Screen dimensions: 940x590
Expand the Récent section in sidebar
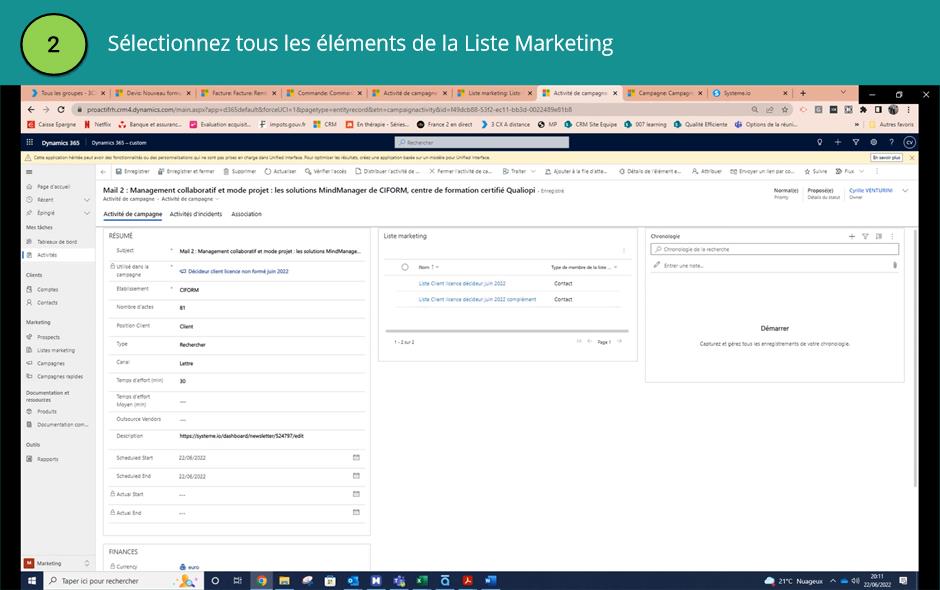tap(87, 200)
